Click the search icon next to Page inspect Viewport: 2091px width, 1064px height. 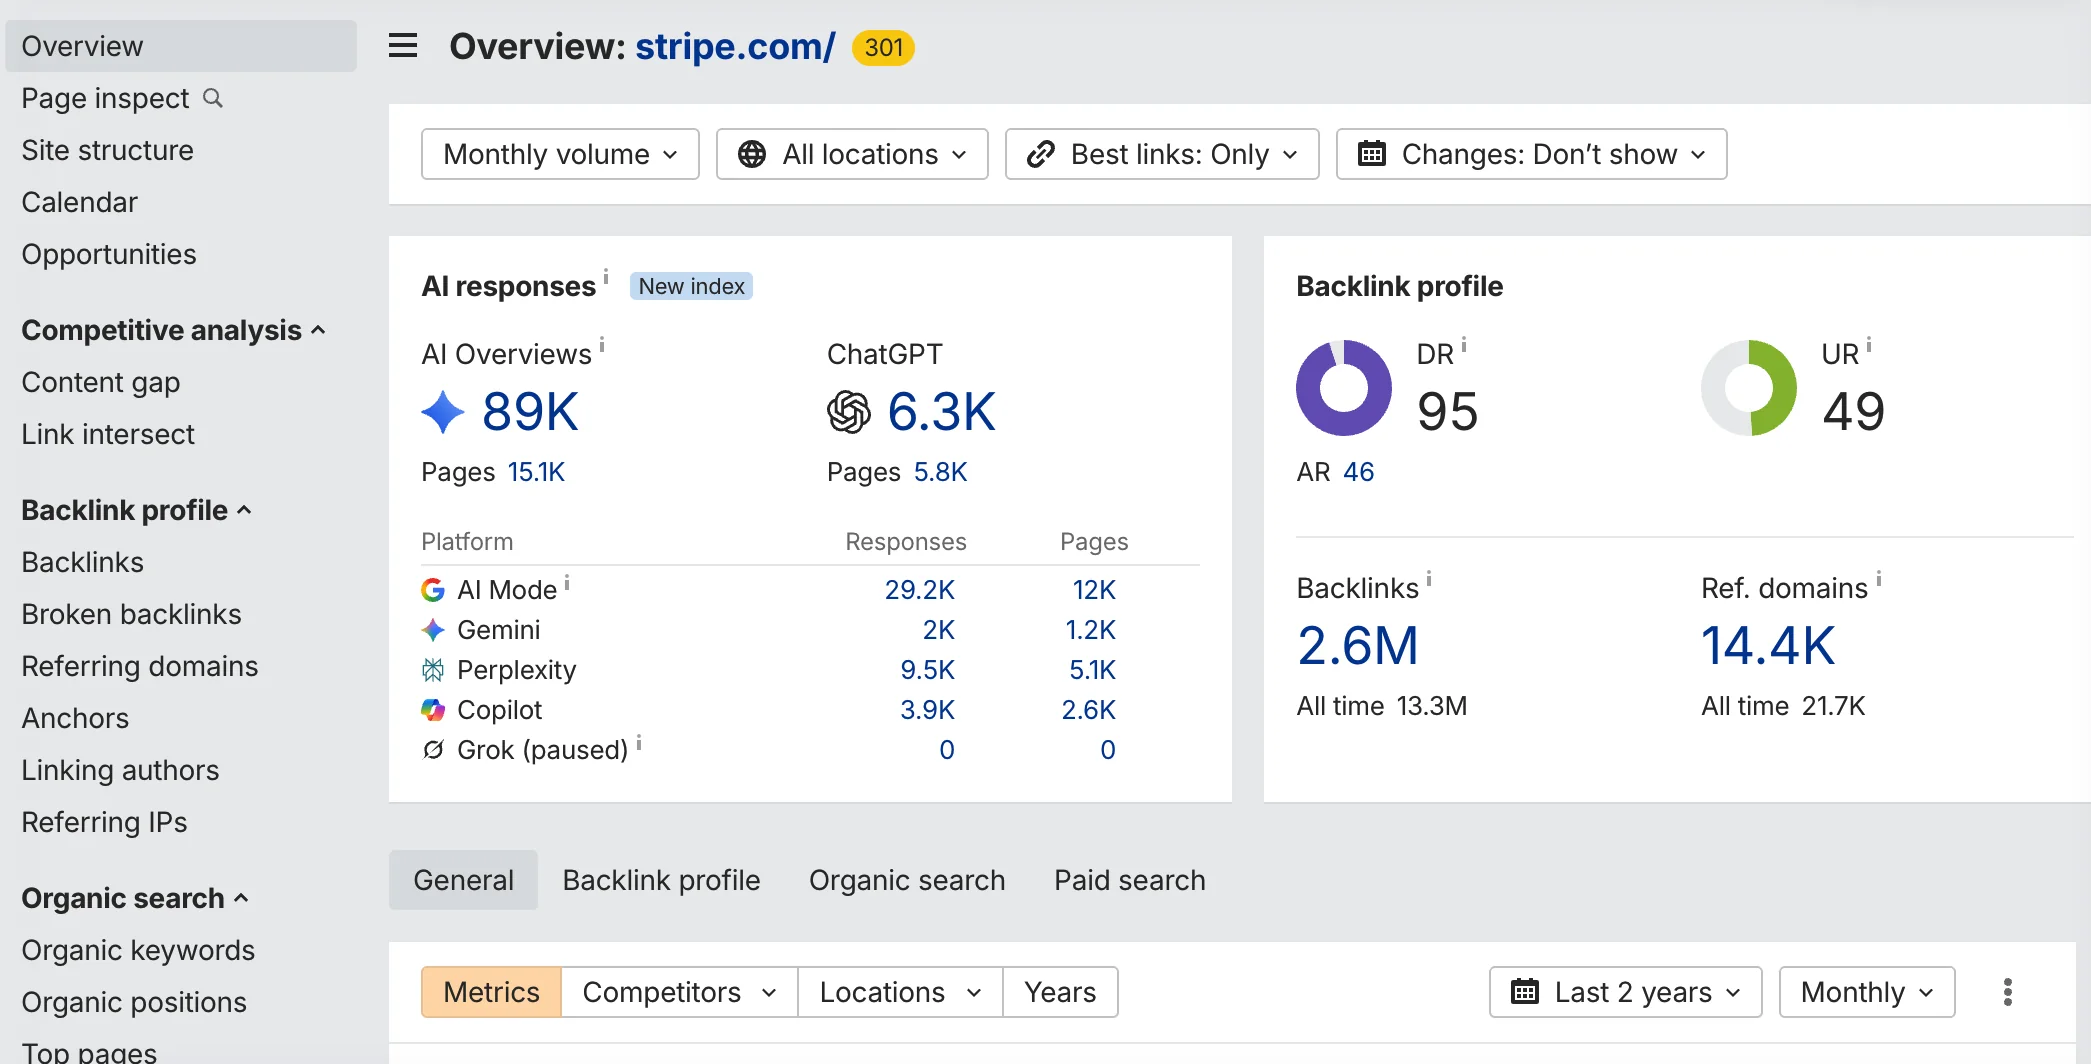(213, 98)
